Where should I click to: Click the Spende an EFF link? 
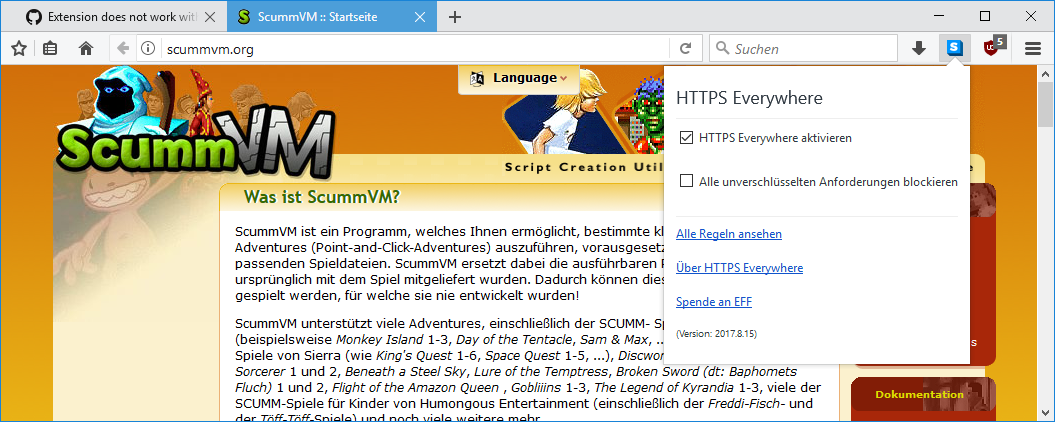[x=714, y=302]
